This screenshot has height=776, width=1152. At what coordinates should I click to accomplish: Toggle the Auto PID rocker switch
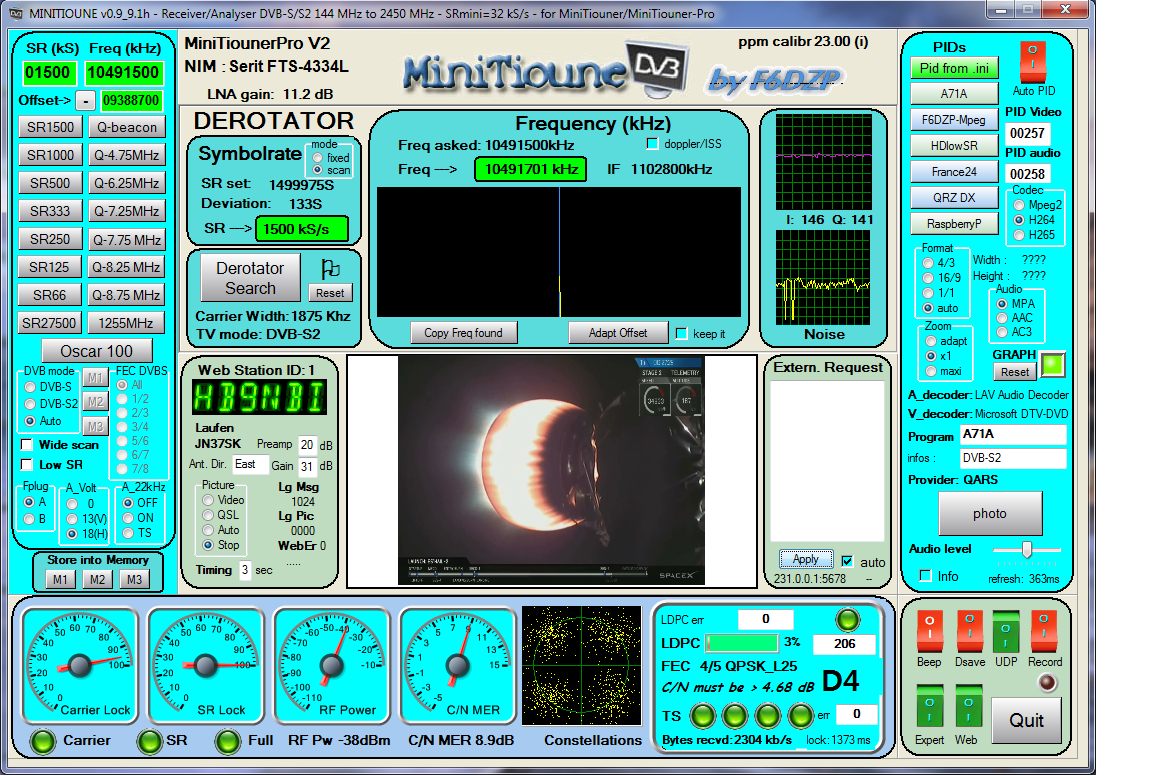tap(1033, 62)
